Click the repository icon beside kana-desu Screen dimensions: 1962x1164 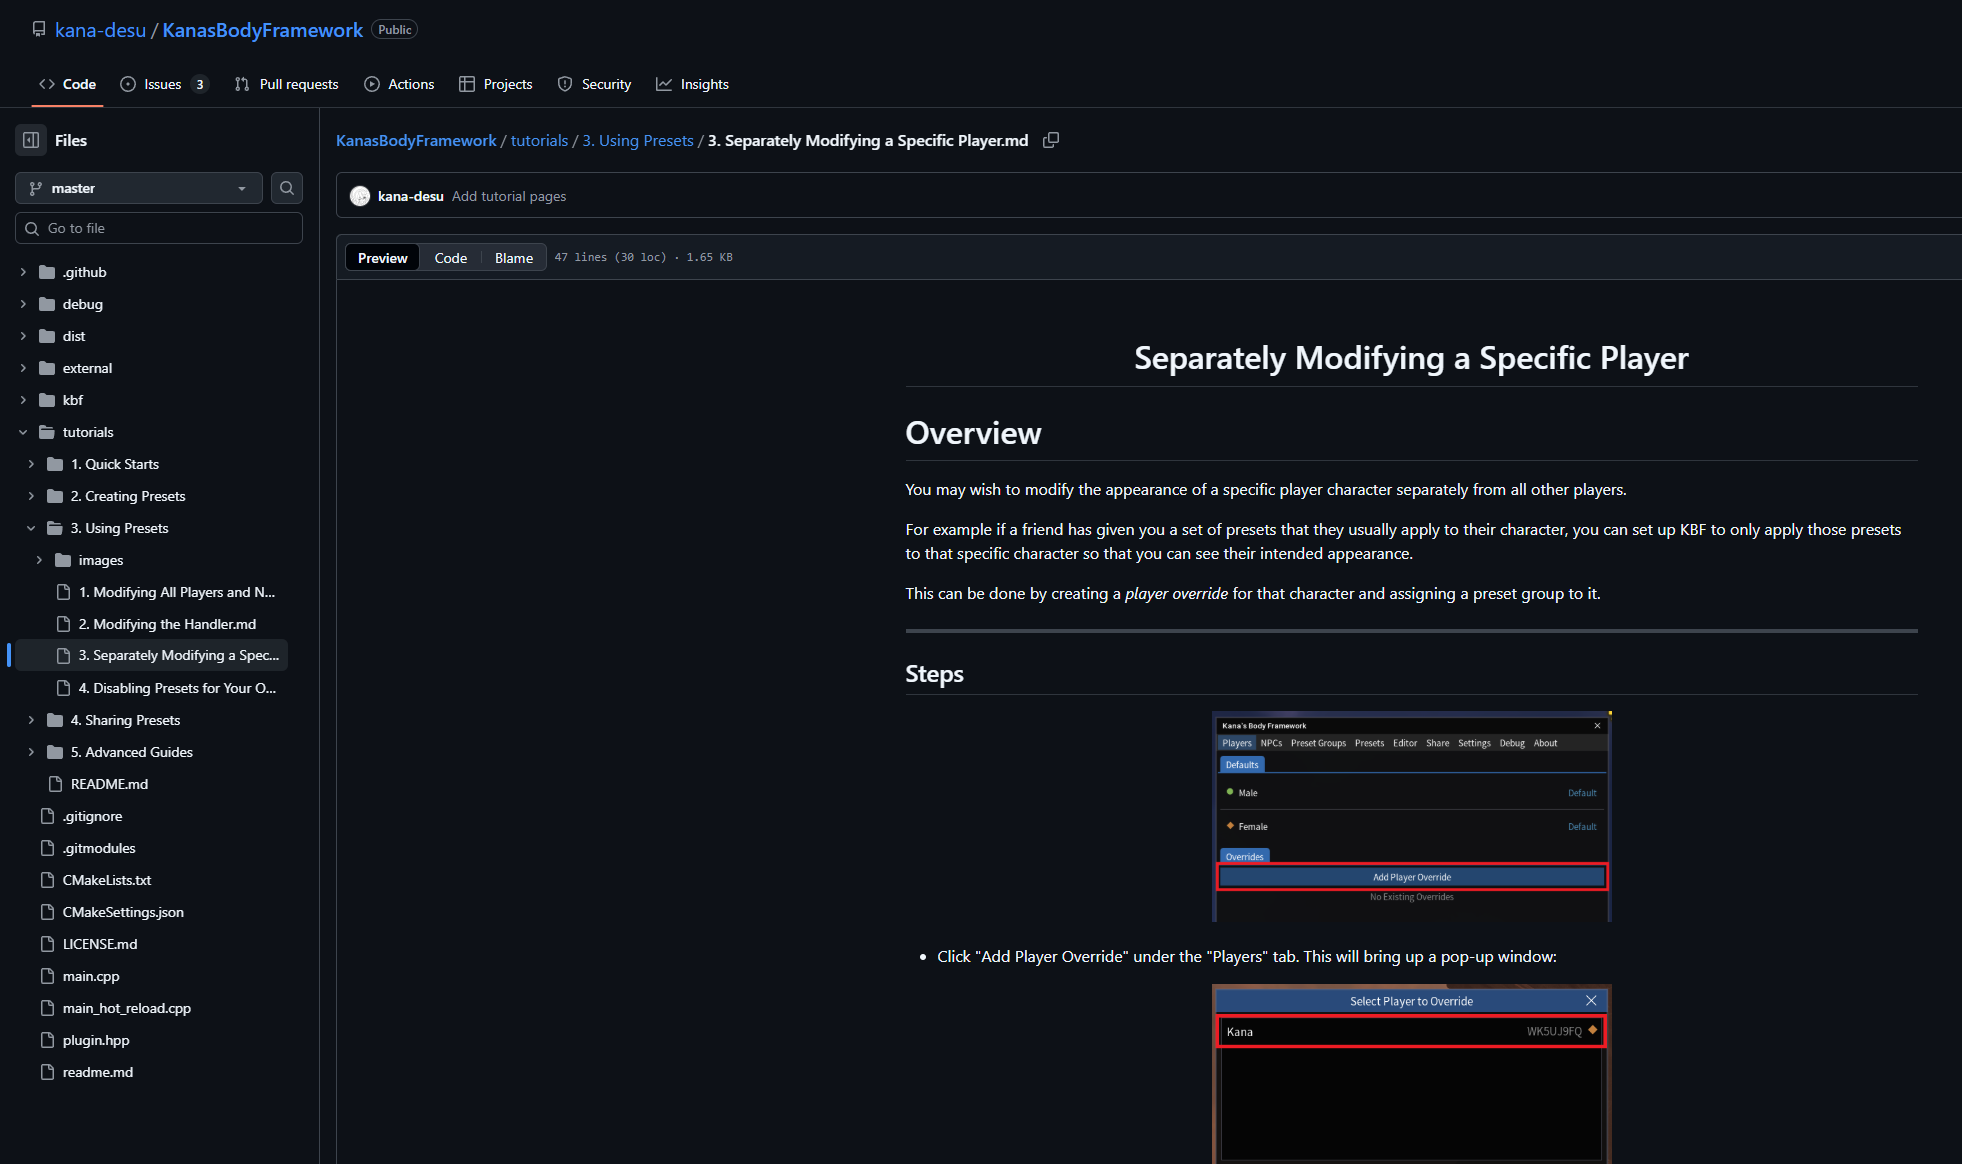point(39,29)
